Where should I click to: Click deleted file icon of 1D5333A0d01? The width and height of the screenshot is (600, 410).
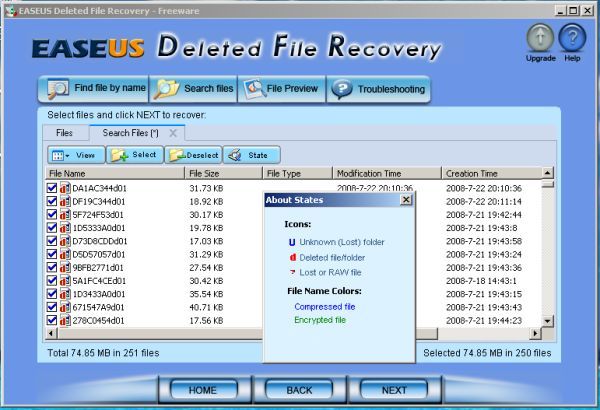point(65,228)
